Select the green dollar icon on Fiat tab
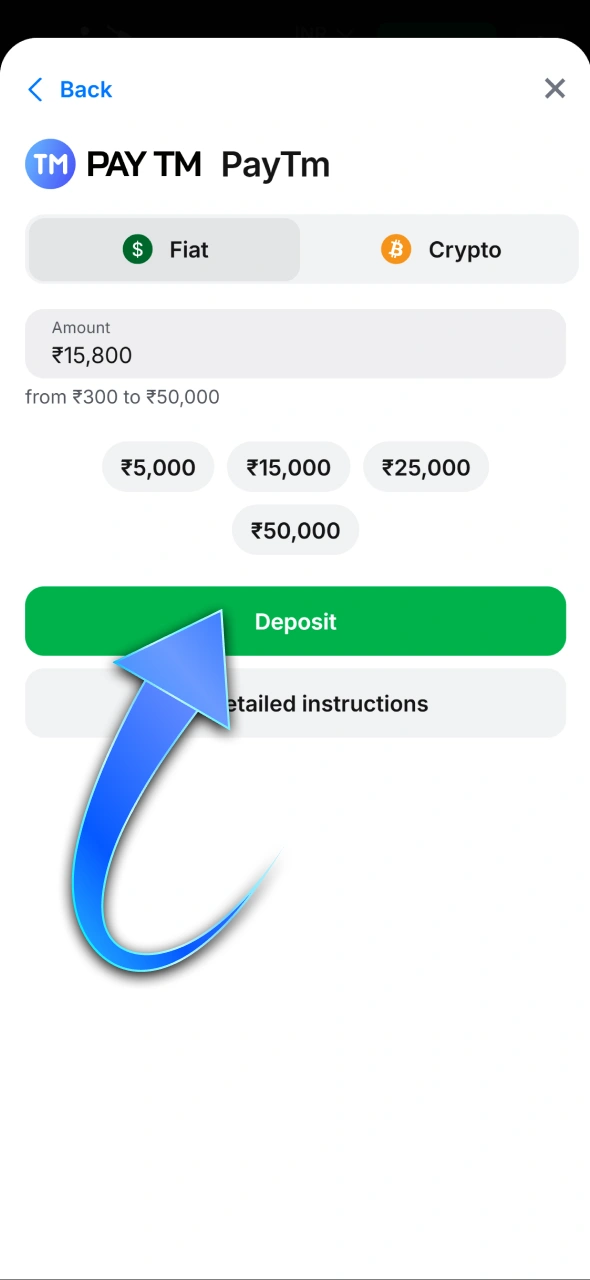The height and width of the screenshot is (1280, 590). click(137, 249)
